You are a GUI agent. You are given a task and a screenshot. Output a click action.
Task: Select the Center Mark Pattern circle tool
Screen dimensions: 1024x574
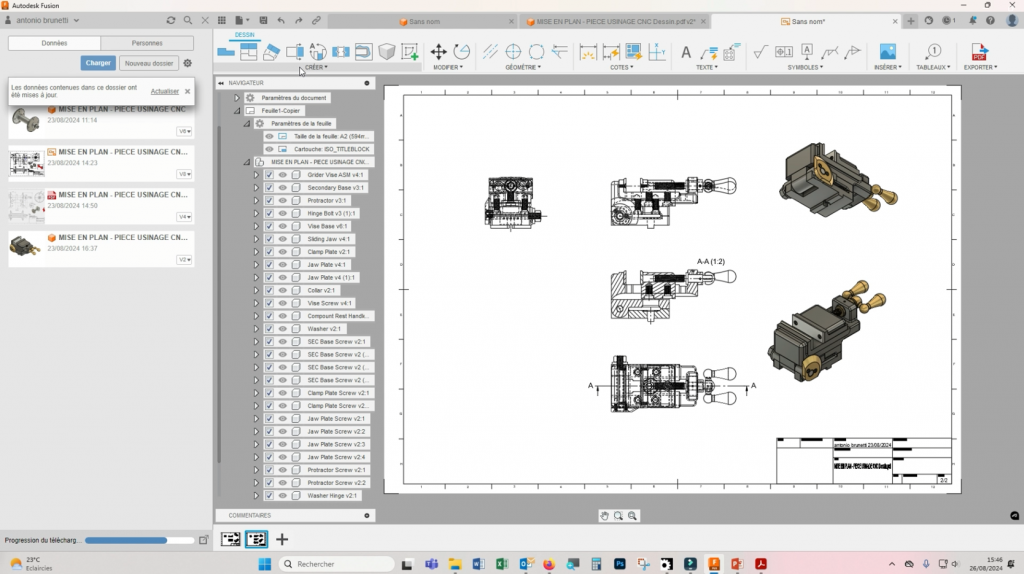[x=536, y=52]
